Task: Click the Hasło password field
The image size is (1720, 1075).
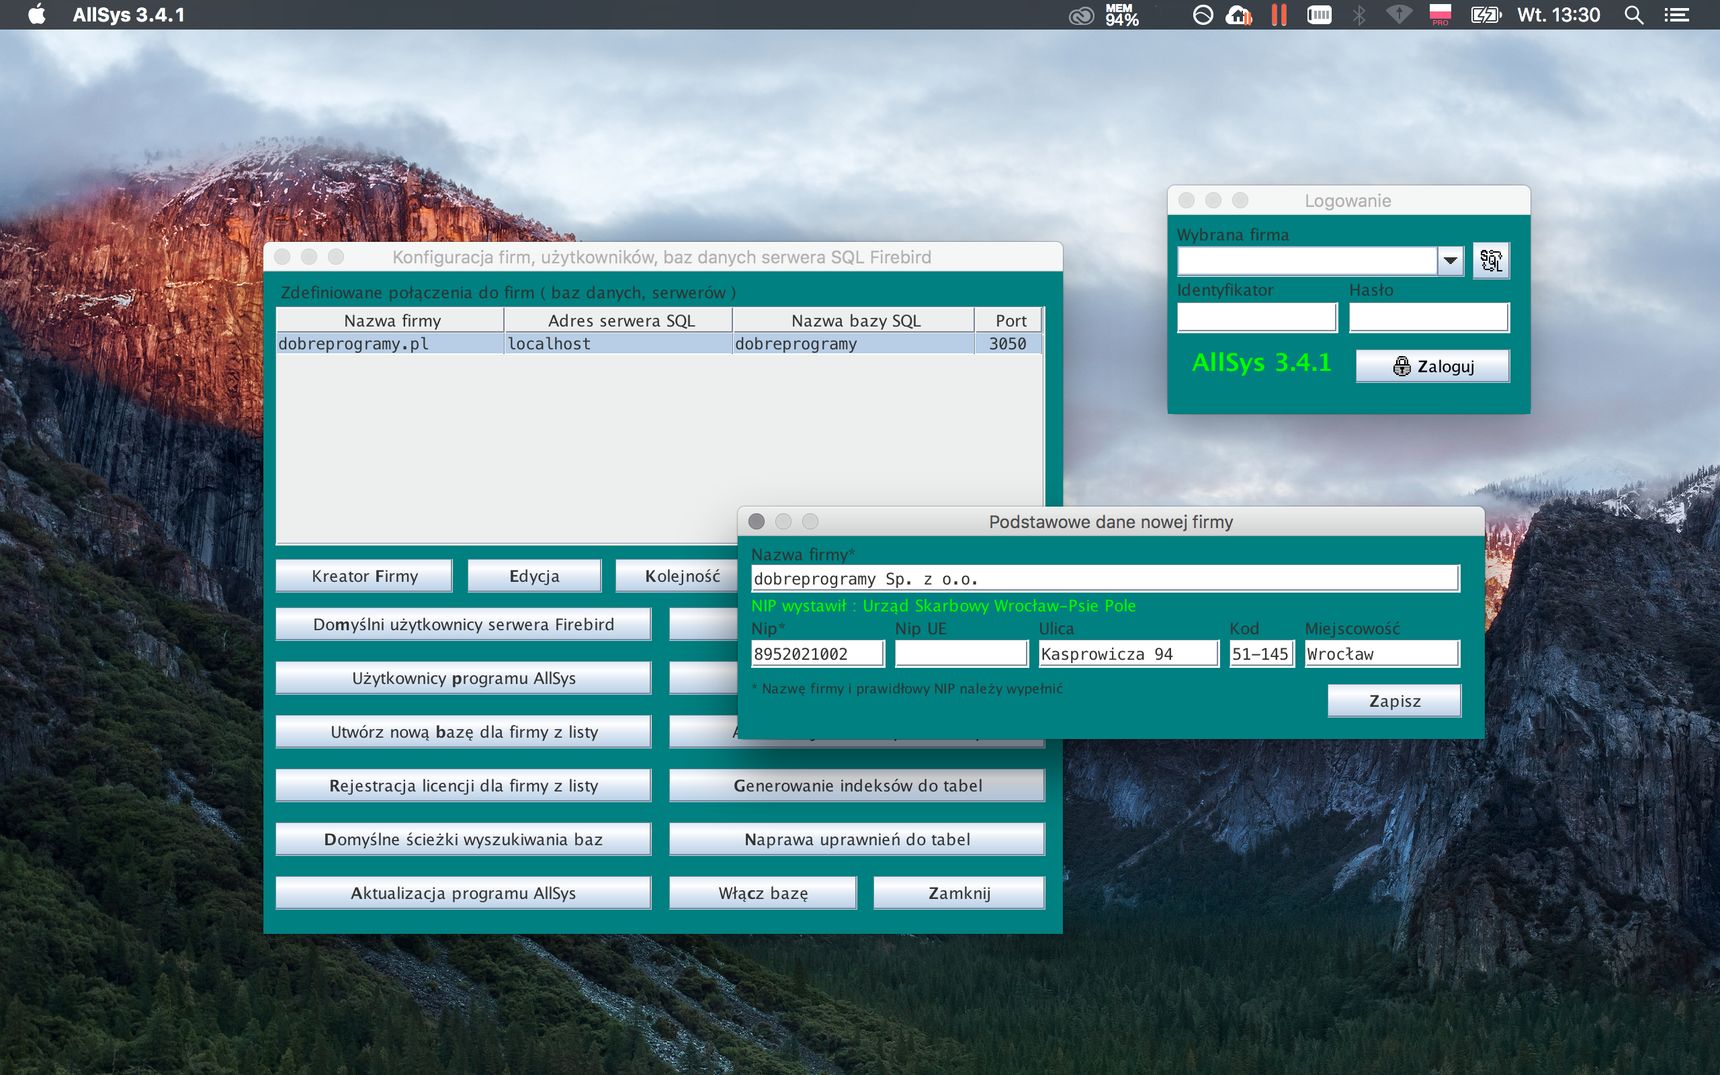Action: (1429, 318)
